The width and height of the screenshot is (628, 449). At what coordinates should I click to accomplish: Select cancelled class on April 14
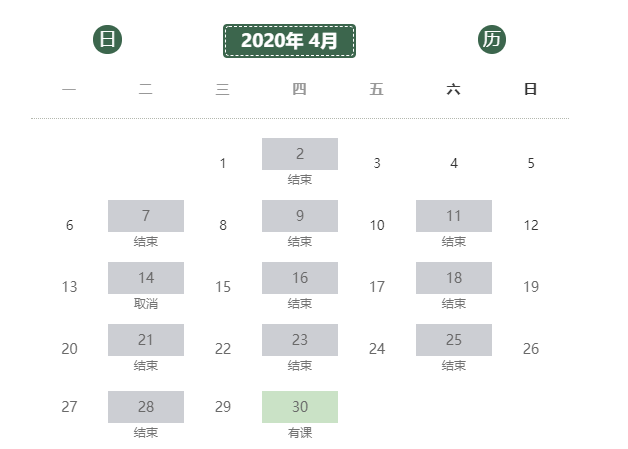point(146,278)
